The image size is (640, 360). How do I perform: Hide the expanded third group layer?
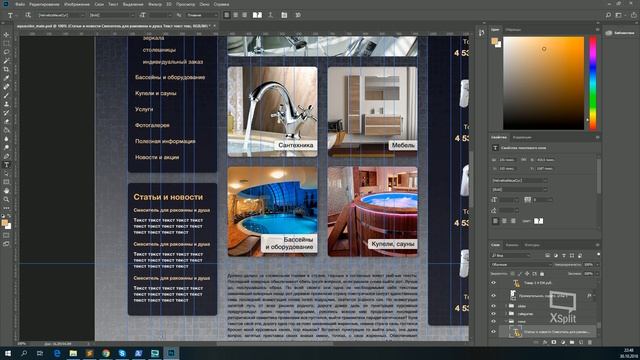[493, 321]
